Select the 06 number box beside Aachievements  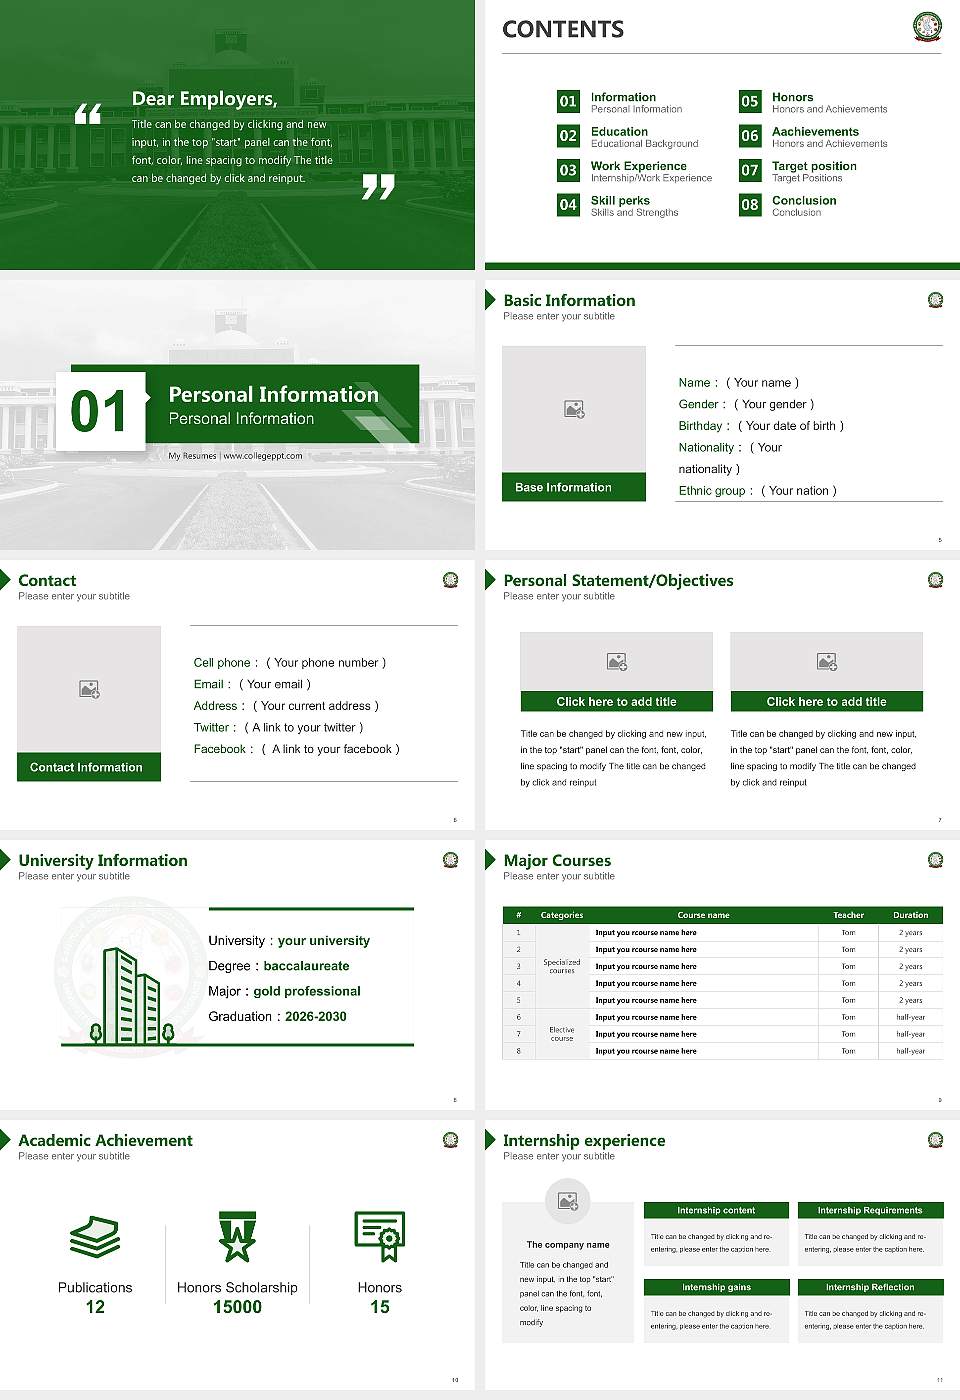(x=750, y=136)
